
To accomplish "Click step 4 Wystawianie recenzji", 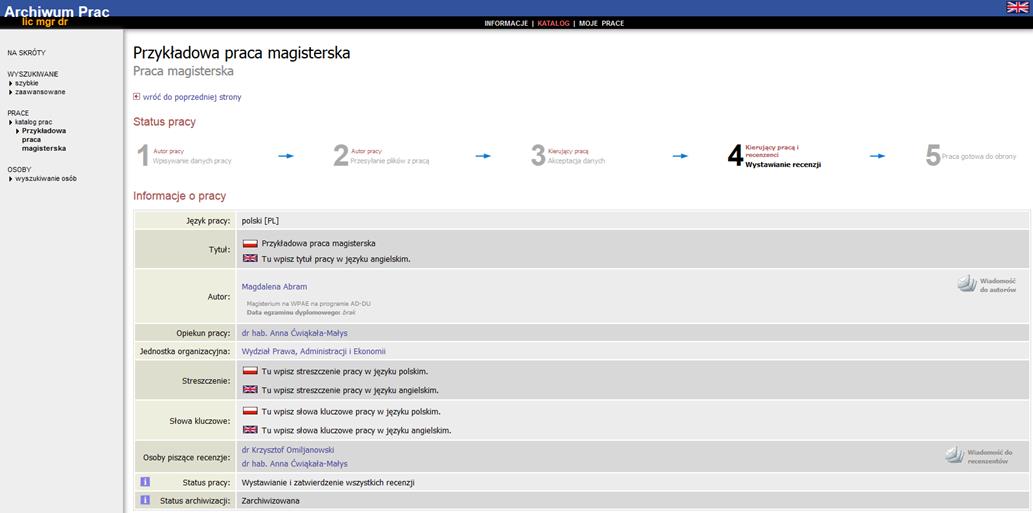I will pos(774,156).
